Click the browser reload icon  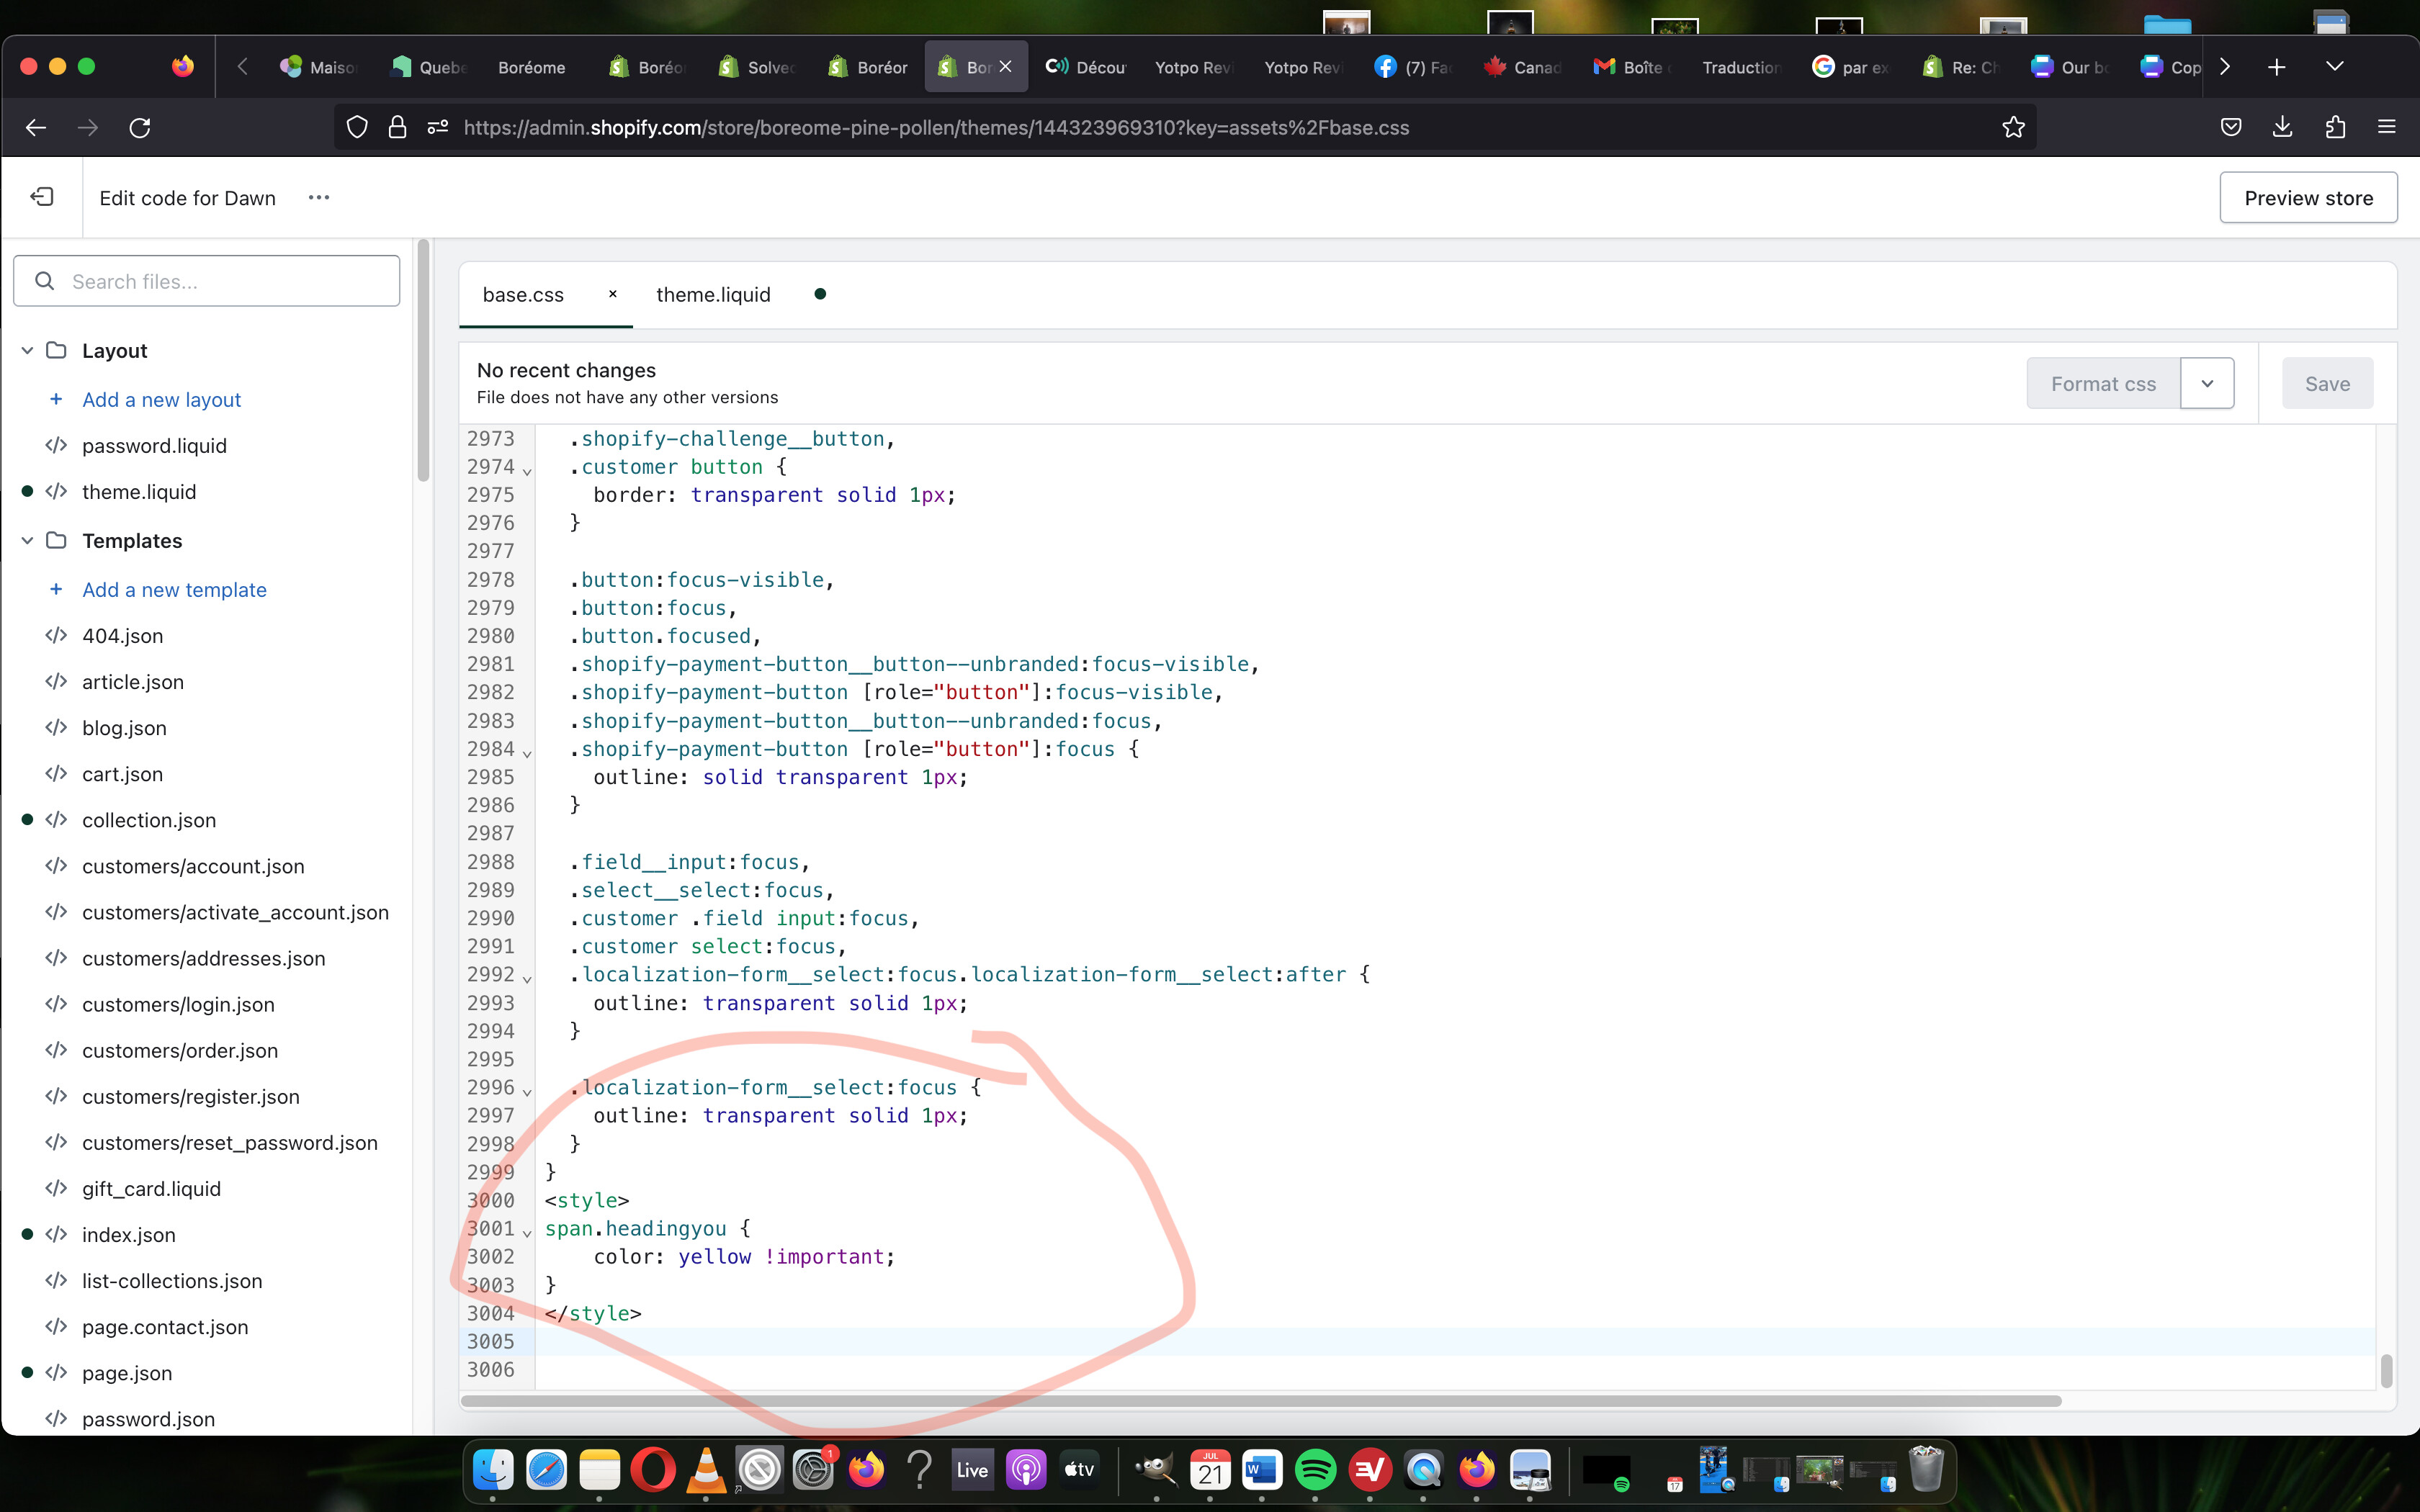coord(140,127)
